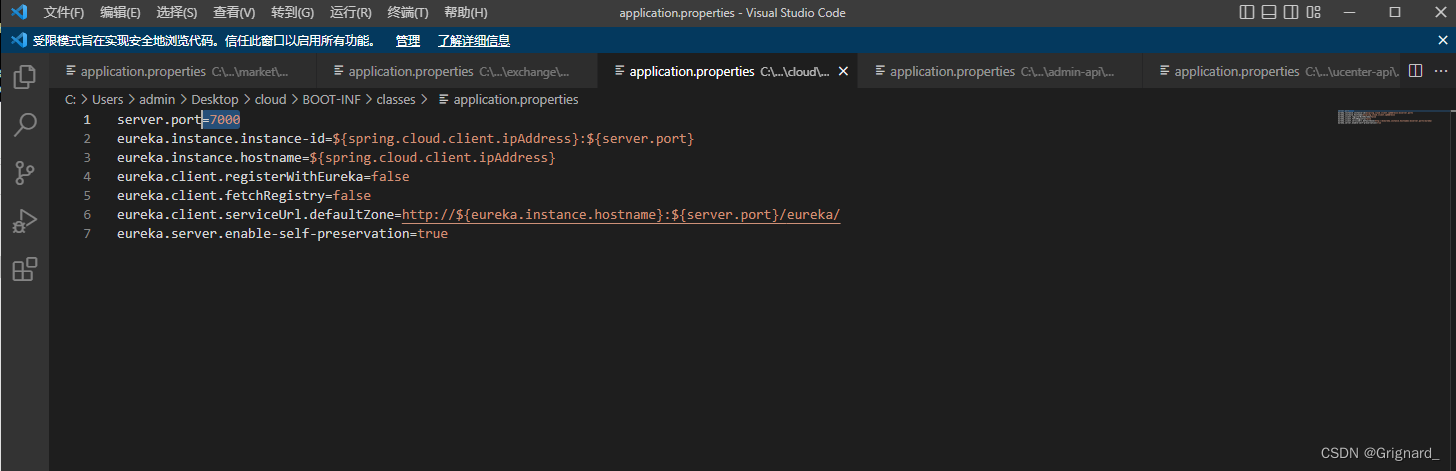The height and width of the screenshot is (471, 1456).
Task: Expand the Desktop breadcrumb segment
Action: [215, 99]
